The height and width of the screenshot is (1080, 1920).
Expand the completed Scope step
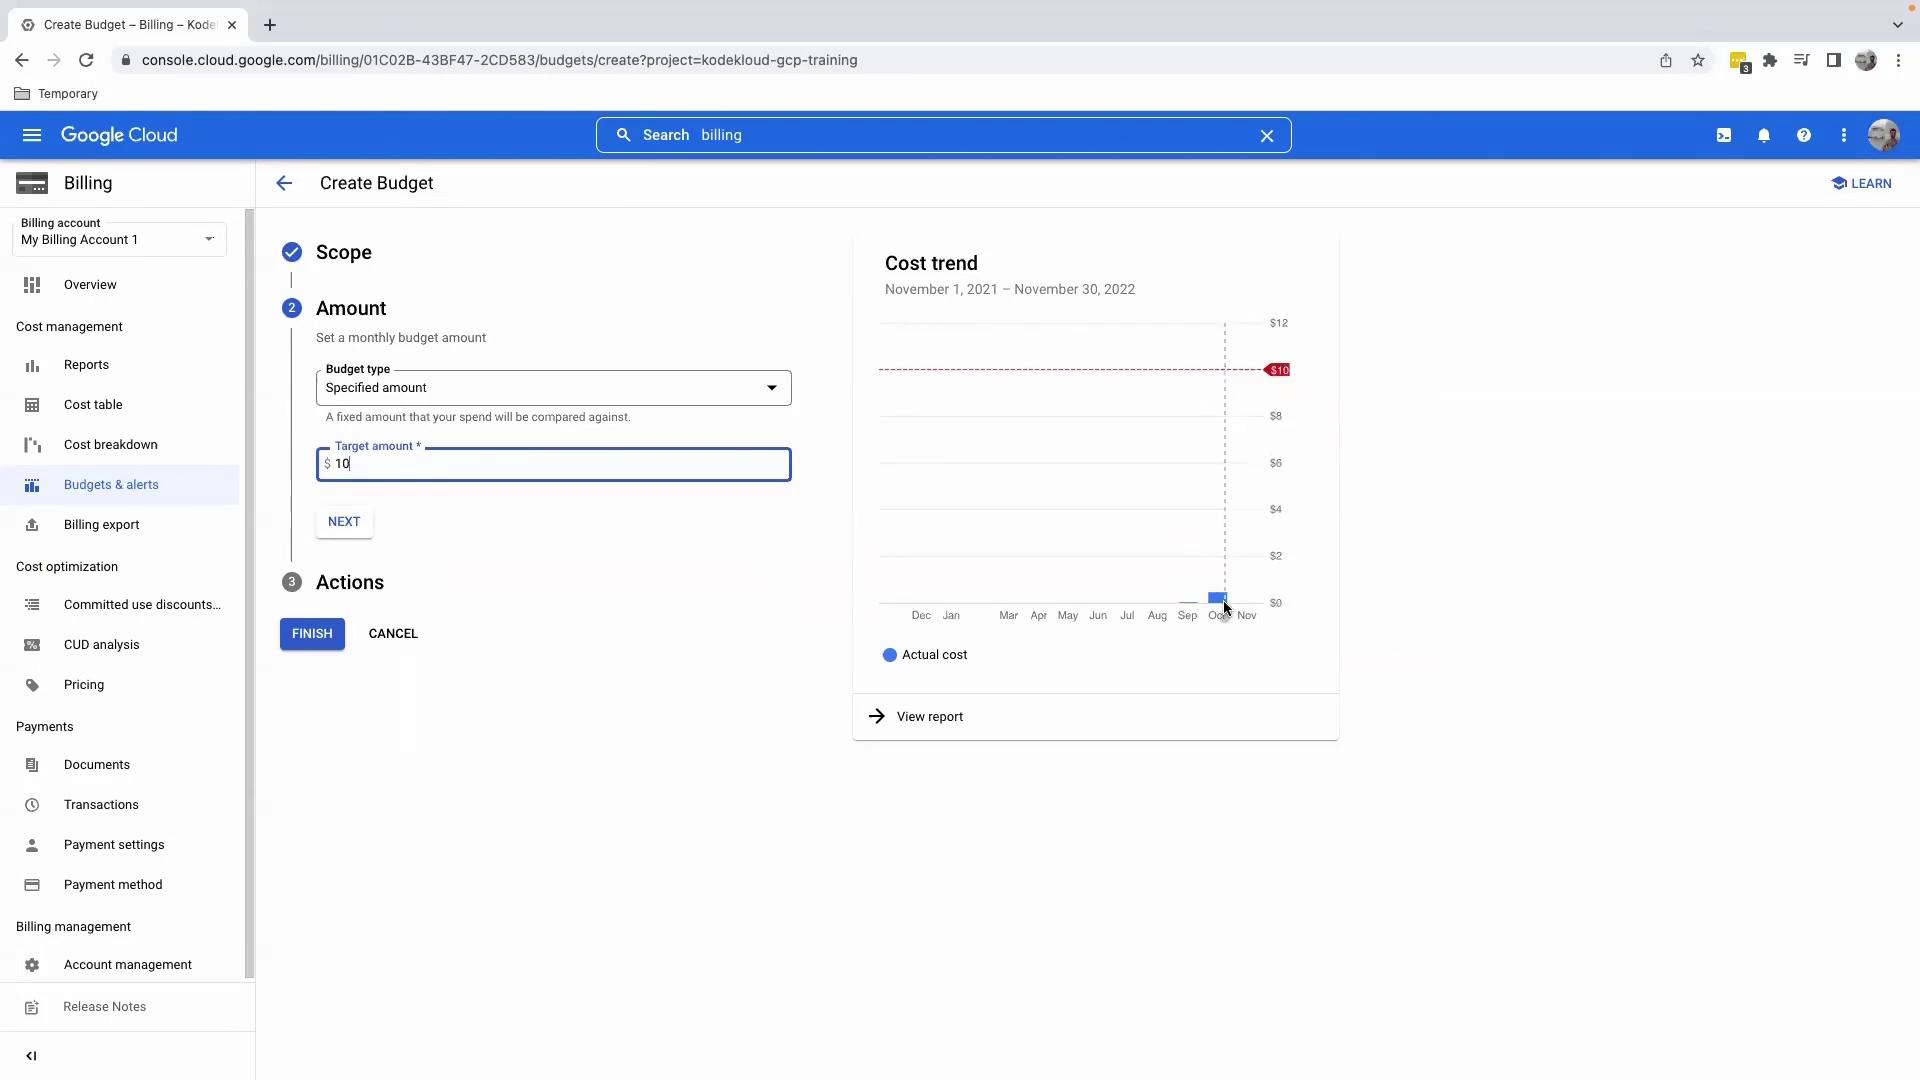click(x=343, y=252)
